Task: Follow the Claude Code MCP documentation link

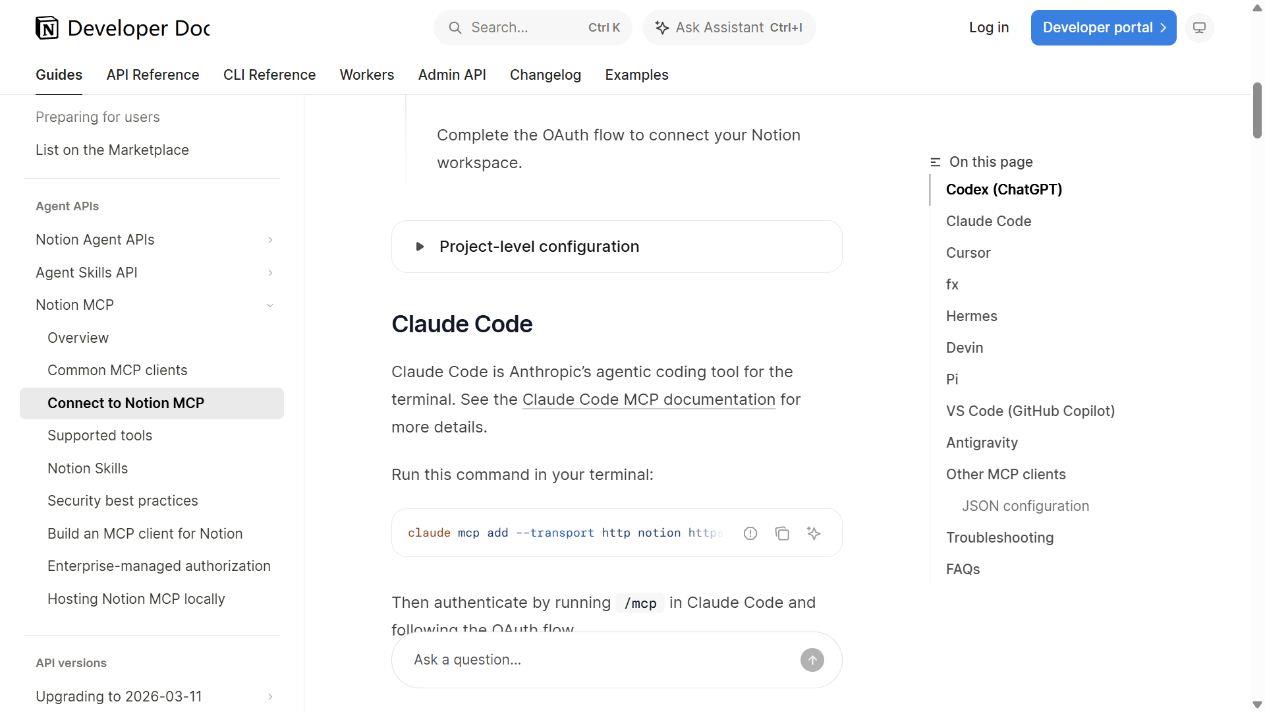Action: click(649, 399)
